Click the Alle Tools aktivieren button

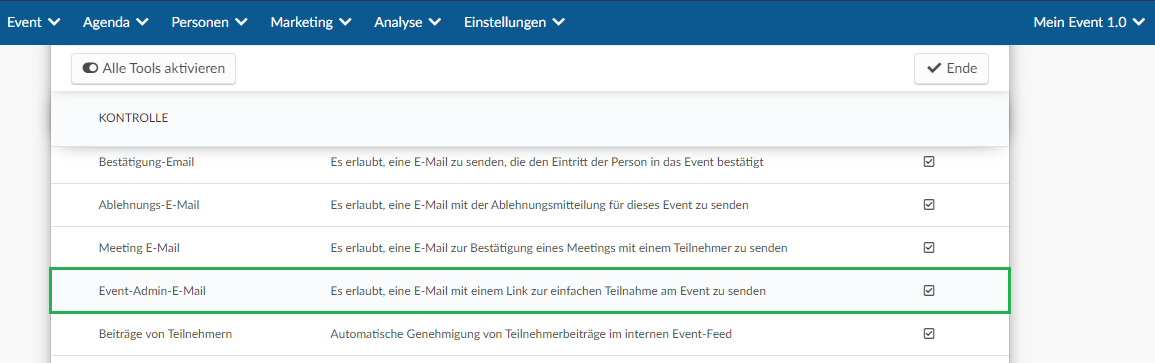153,68
